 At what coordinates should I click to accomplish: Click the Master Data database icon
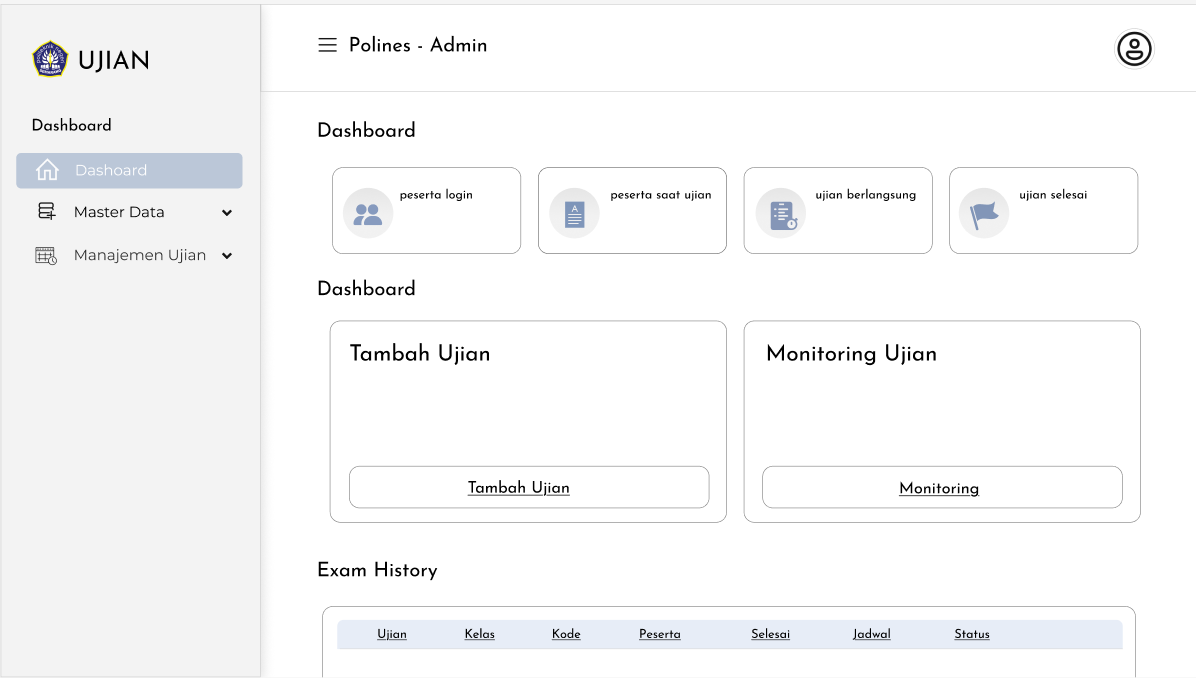pos(44,211)
